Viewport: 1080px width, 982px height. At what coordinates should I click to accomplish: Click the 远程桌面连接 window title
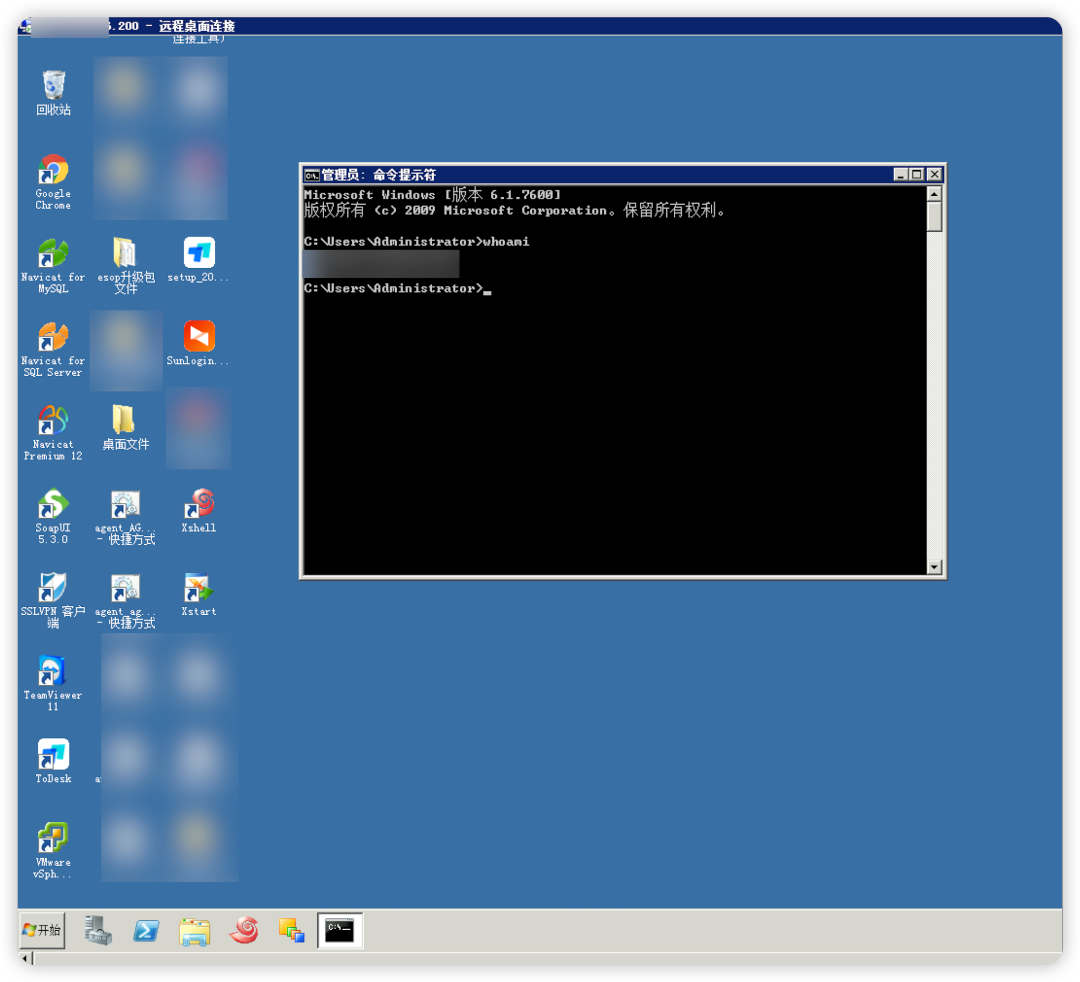(197, 26)
